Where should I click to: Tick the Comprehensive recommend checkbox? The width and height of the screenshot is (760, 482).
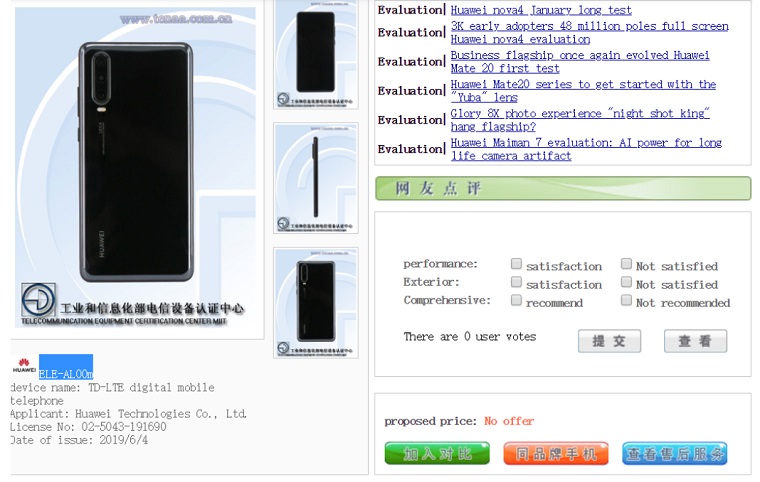pyautogui.click(x=516, y=300)
